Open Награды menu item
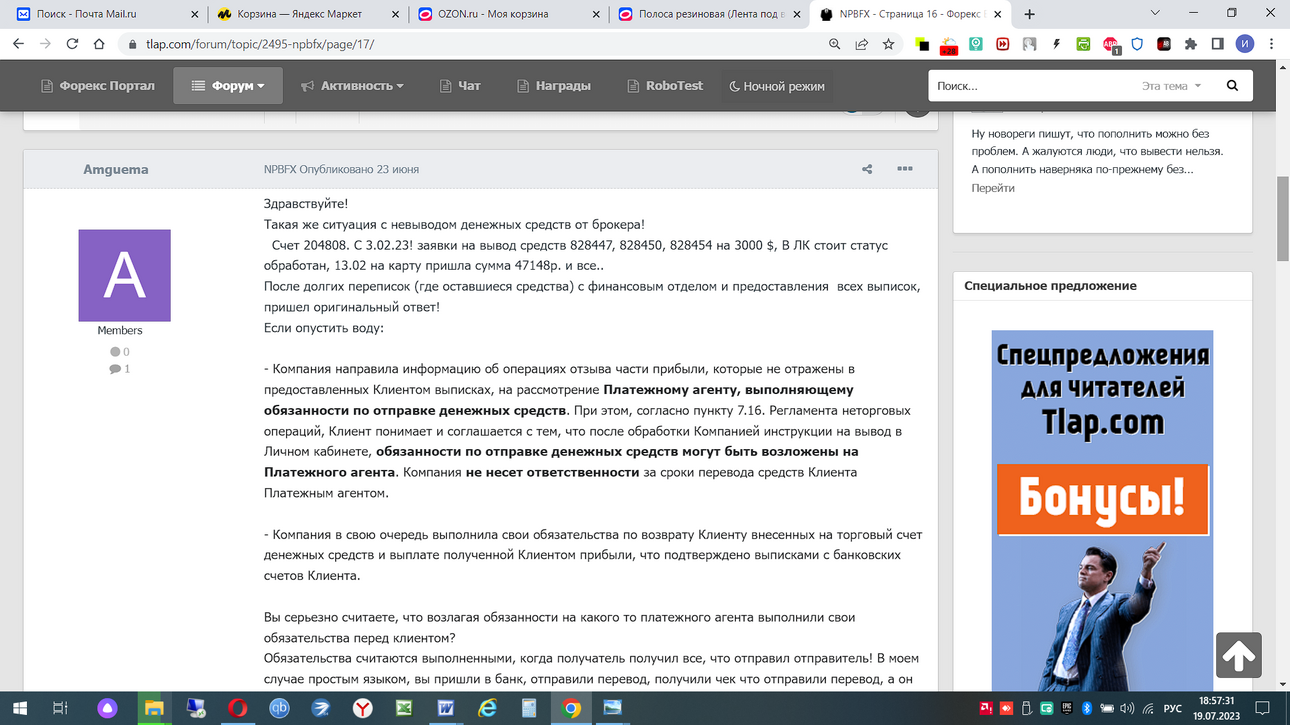 (554, 86)
